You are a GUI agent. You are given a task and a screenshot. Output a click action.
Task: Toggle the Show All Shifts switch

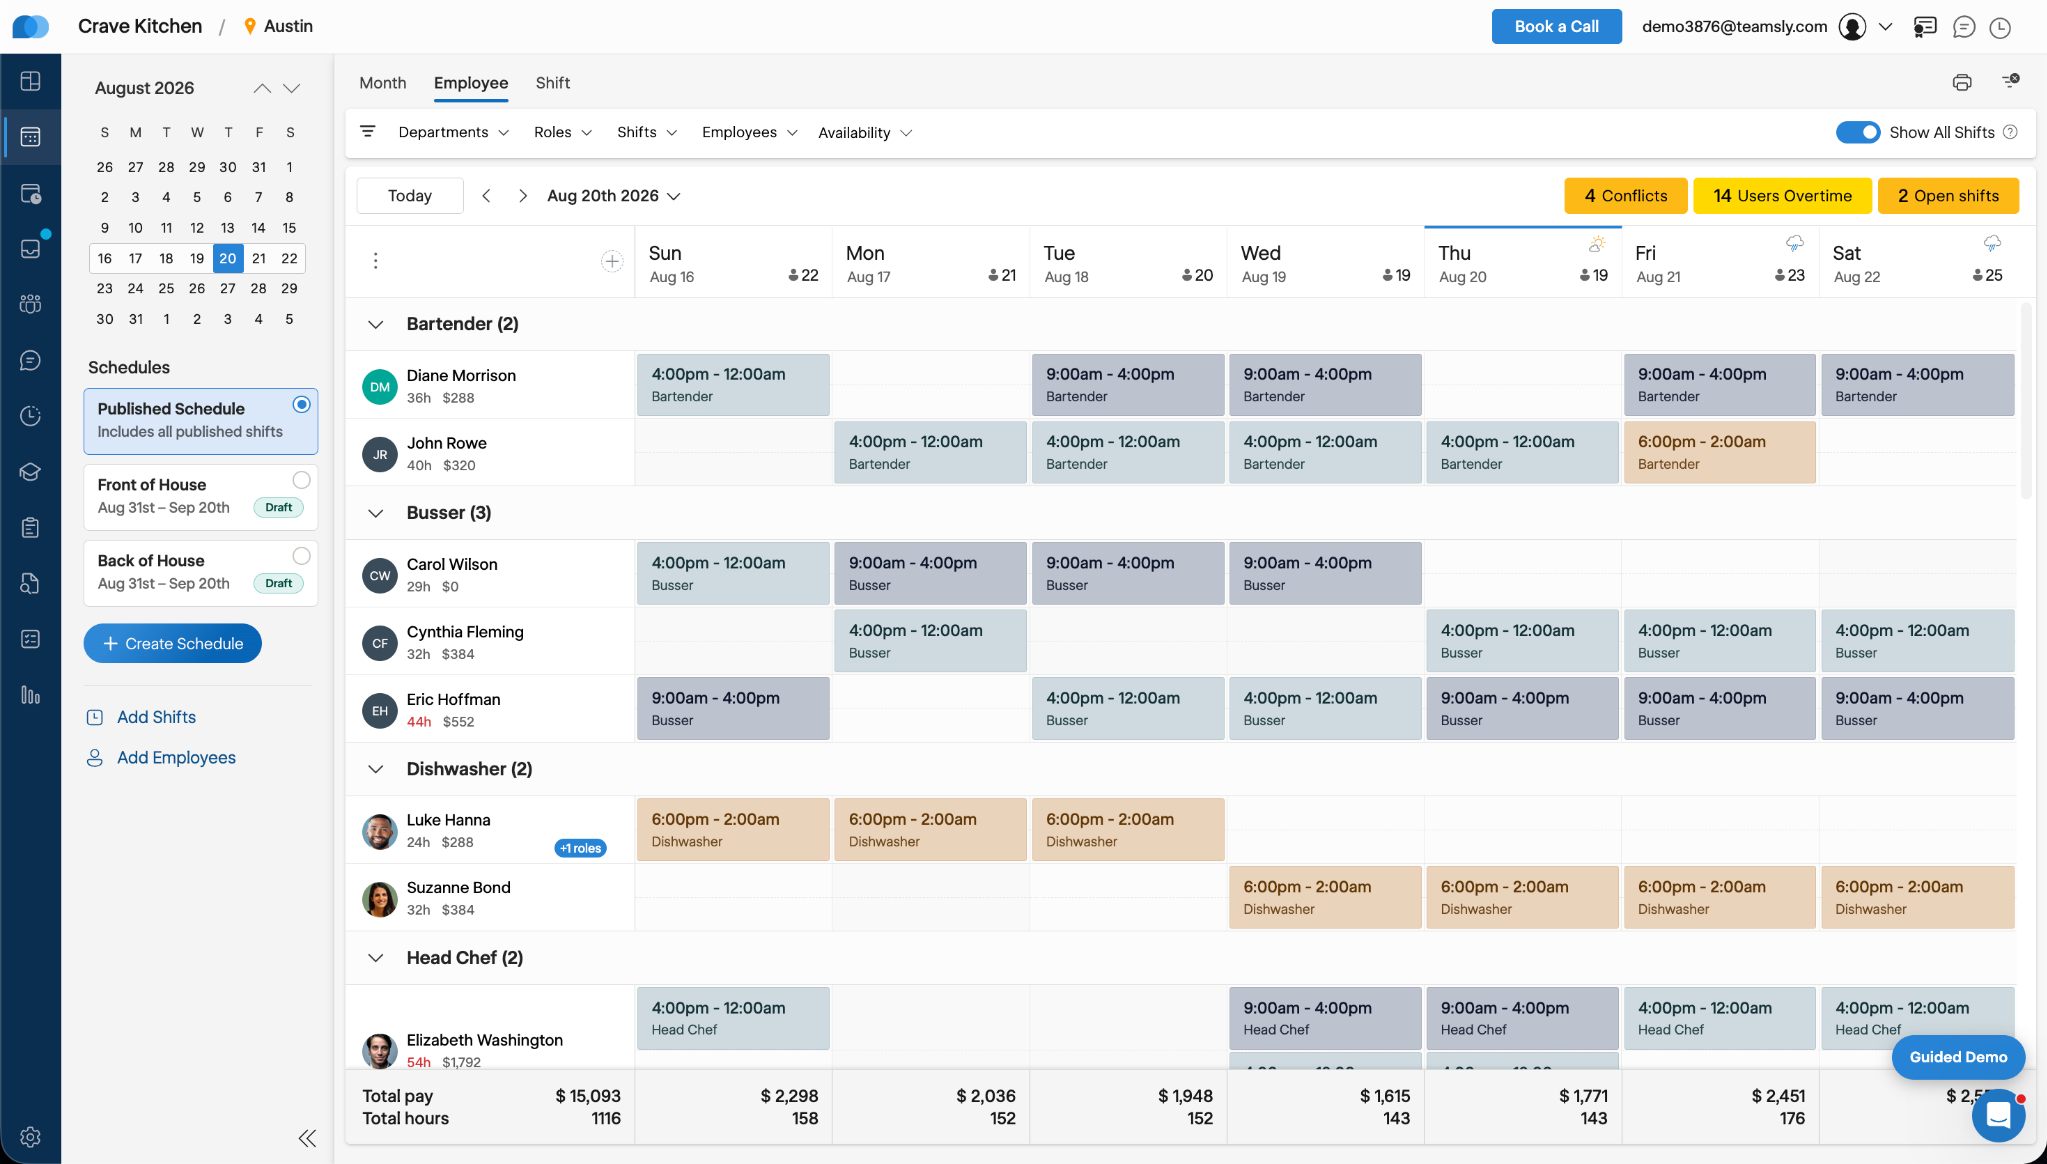(1858, 132)
